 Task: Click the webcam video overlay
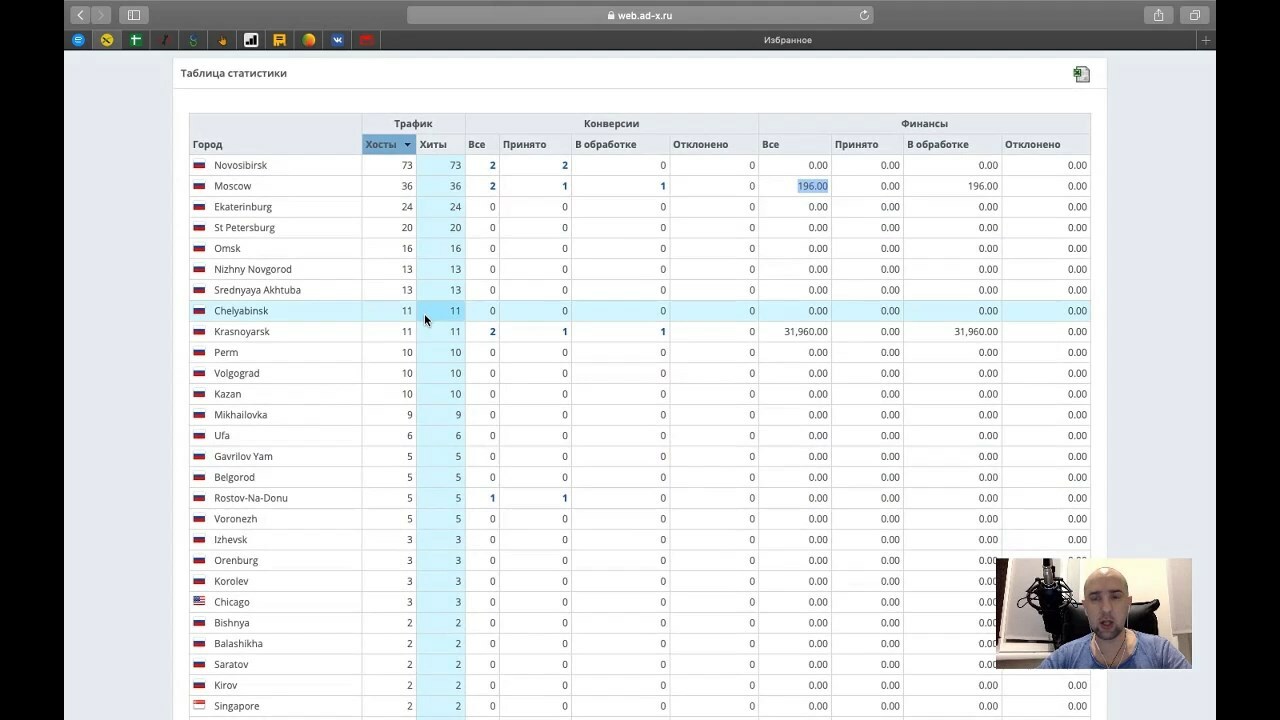1094,613
